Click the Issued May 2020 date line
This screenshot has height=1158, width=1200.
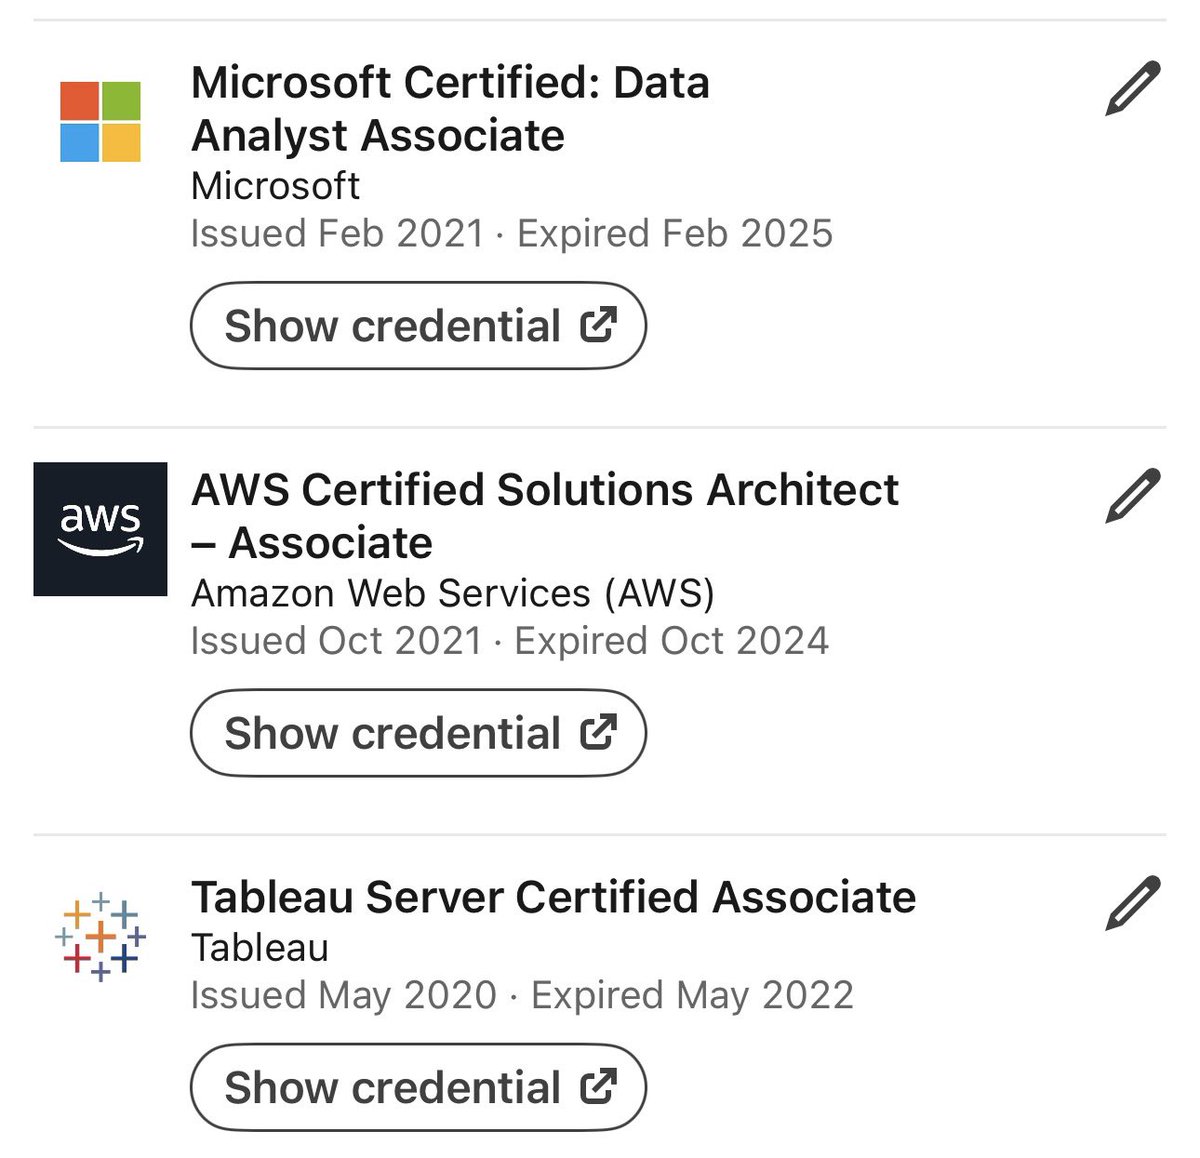pyautogui.click(x=343, y=995)
